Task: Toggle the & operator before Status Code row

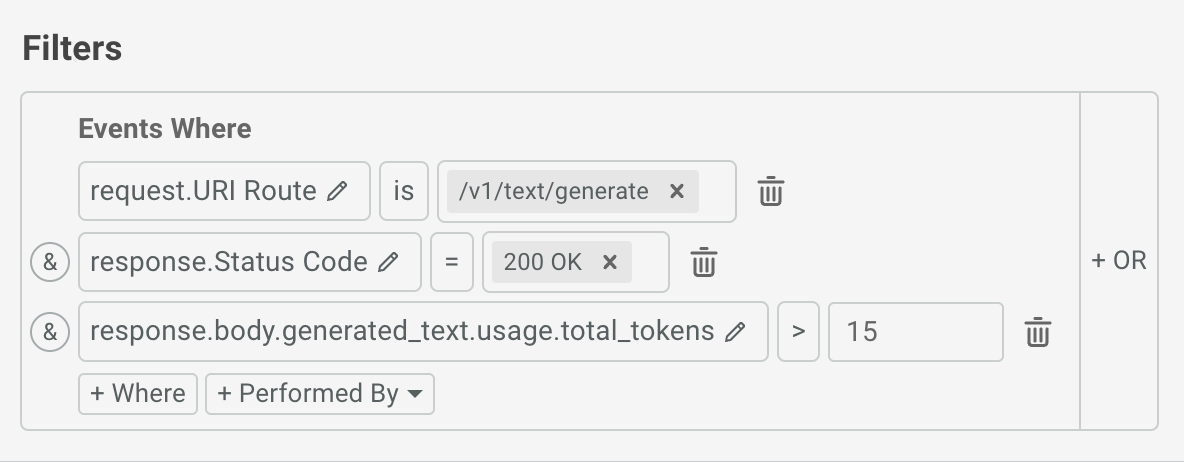Action: pos(50,262)
